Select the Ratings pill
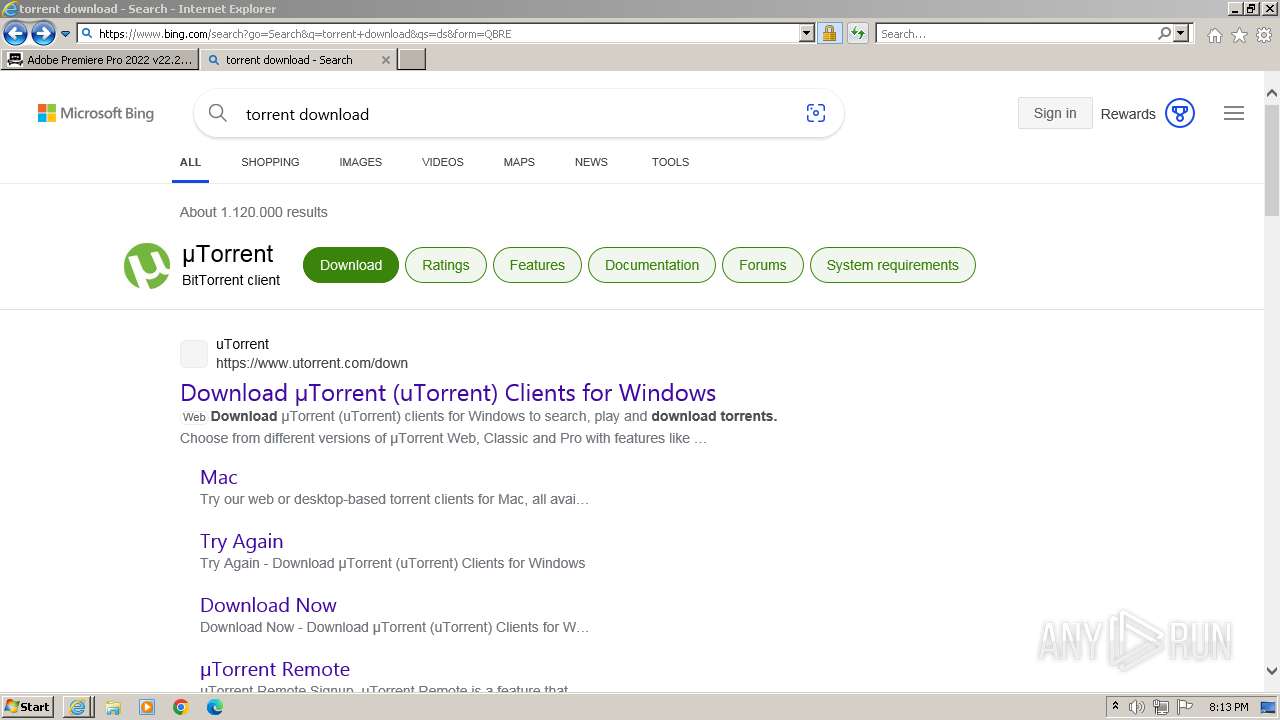The width and height of the screenshot is (1280, 720). [445, 265]
